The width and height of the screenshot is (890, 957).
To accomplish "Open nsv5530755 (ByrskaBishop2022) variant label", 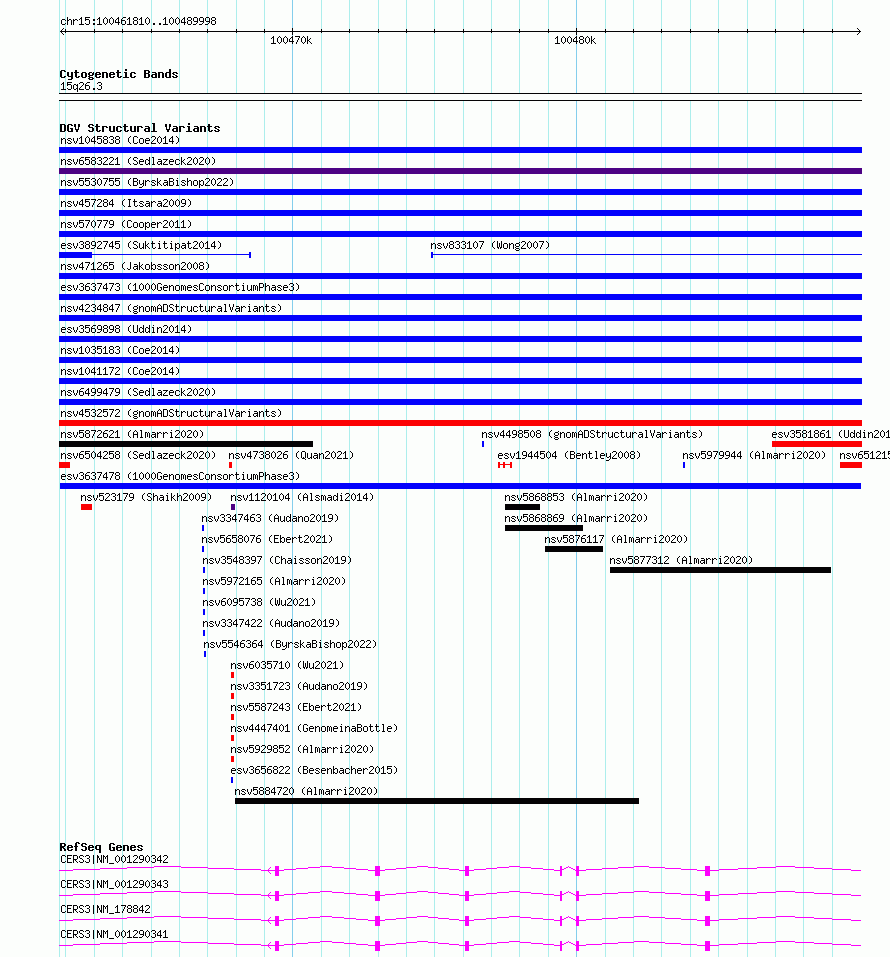I will 147,182.
